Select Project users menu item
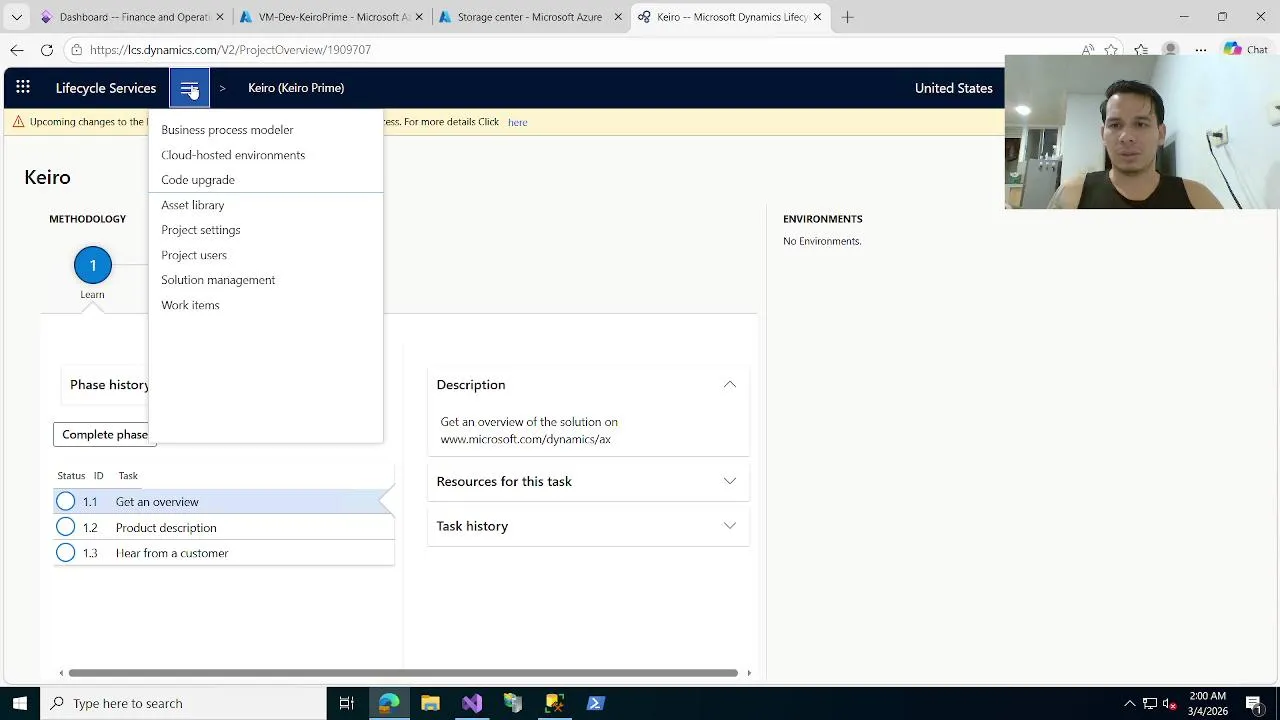Viewport: 1280px width, 720px height. coord(194,255)
